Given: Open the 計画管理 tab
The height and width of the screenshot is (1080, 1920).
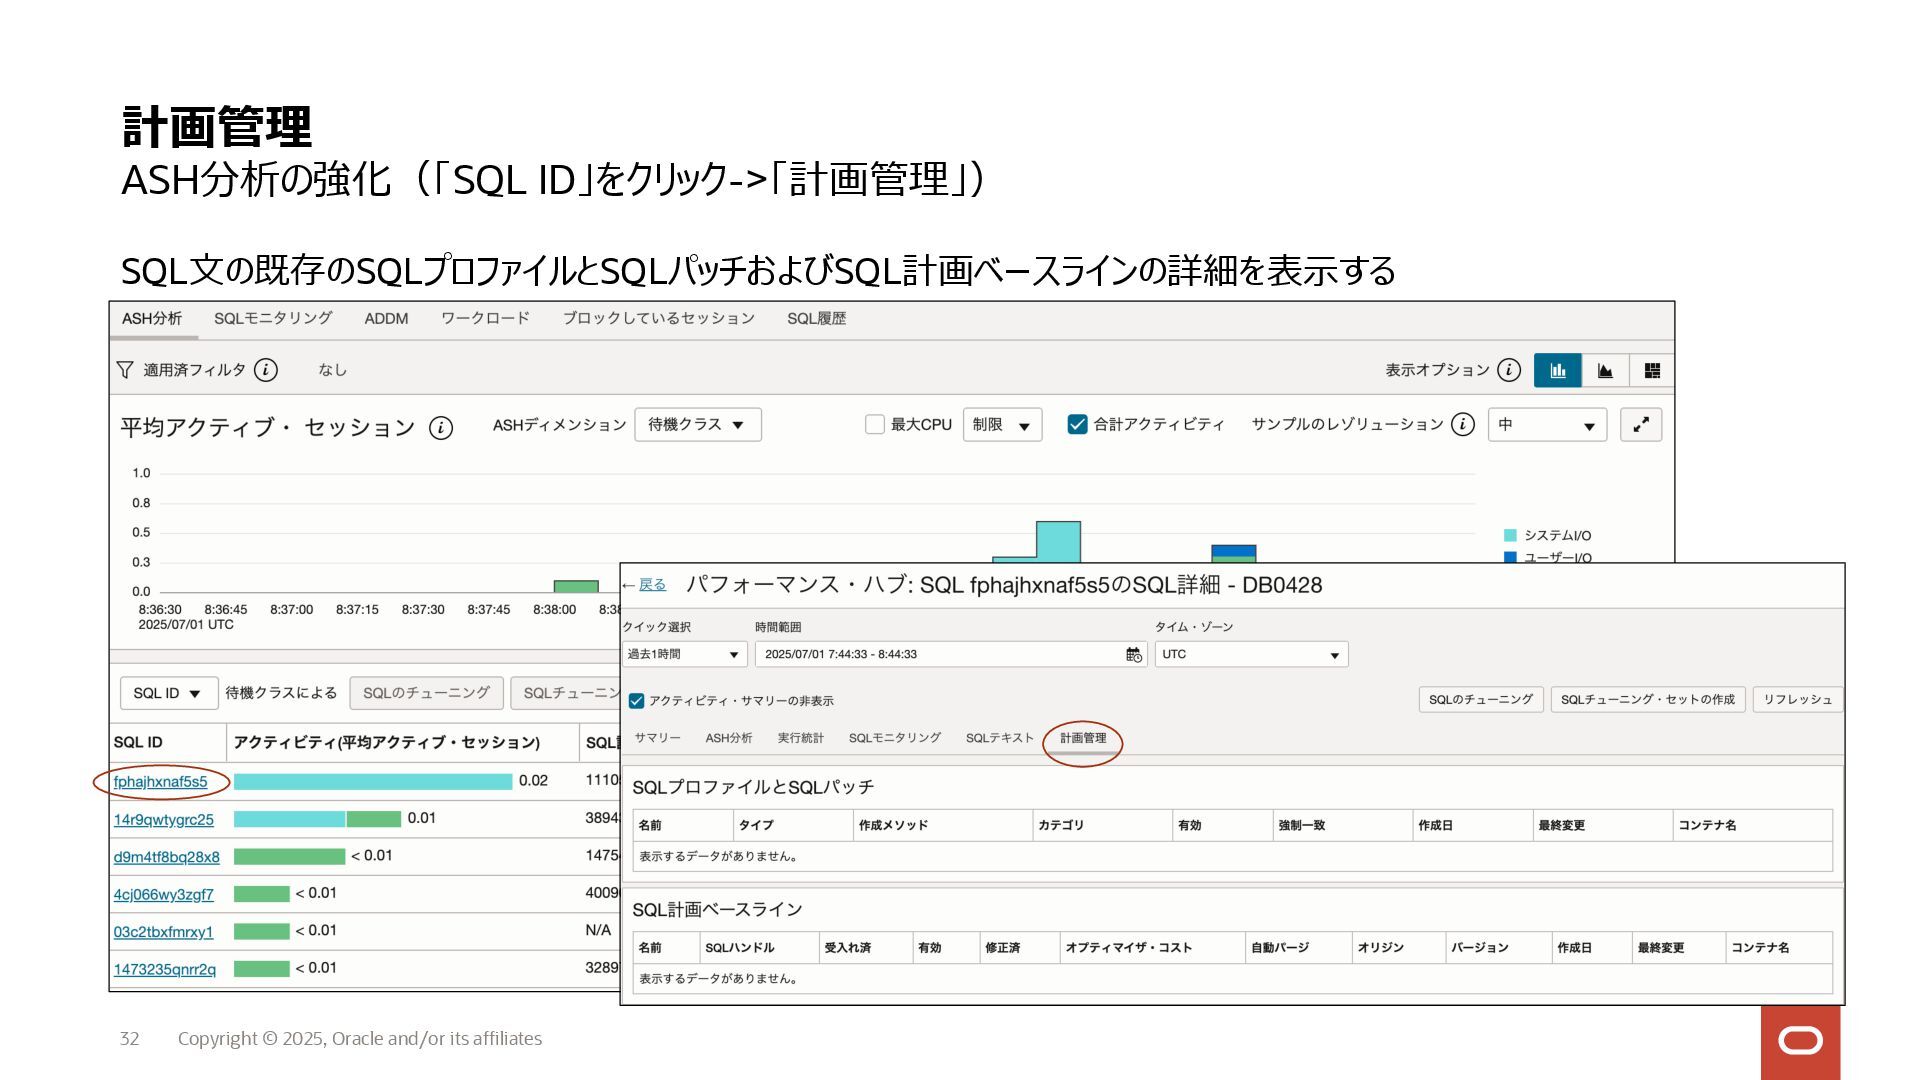Looking at the screenshot, I should pyautogui.click(x=1083, y=738).
